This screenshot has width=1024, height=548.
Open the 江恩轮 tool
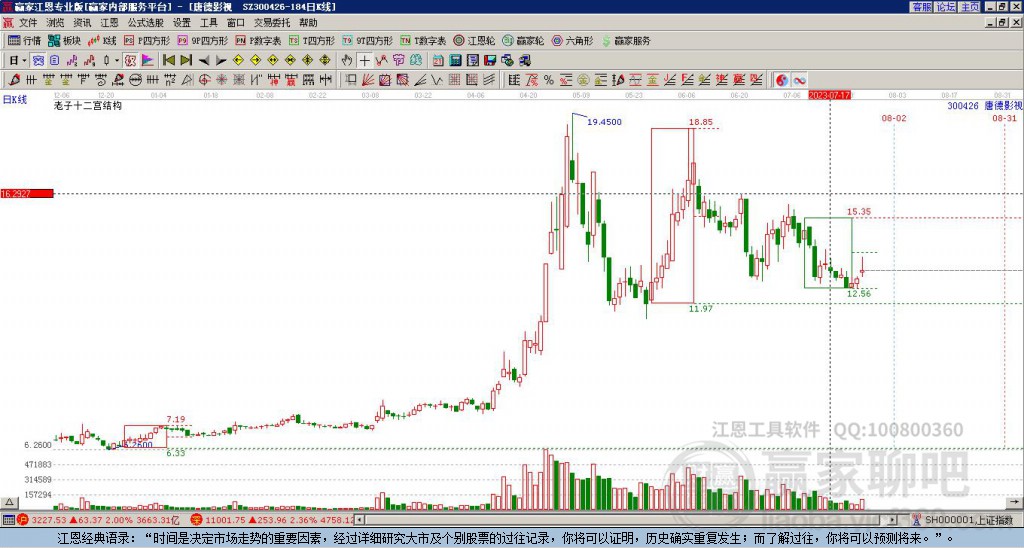[x=475, y=40]
